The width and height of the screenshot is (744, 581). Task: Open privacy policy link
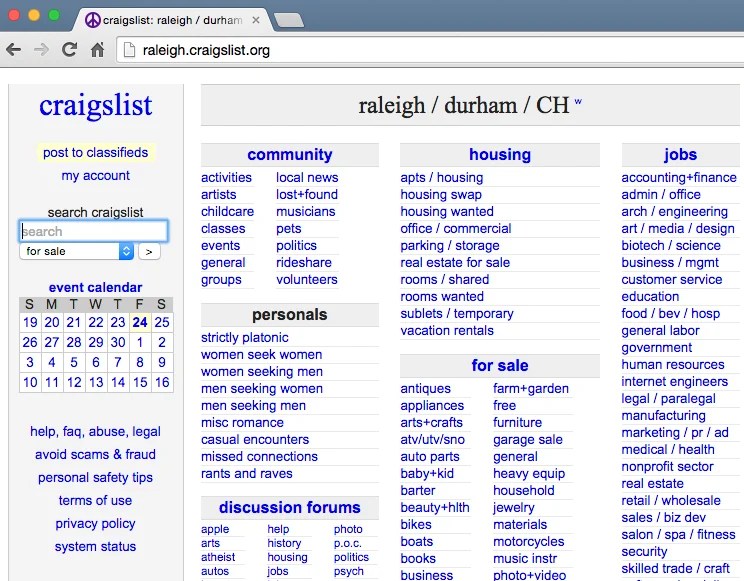pos(95,524)
